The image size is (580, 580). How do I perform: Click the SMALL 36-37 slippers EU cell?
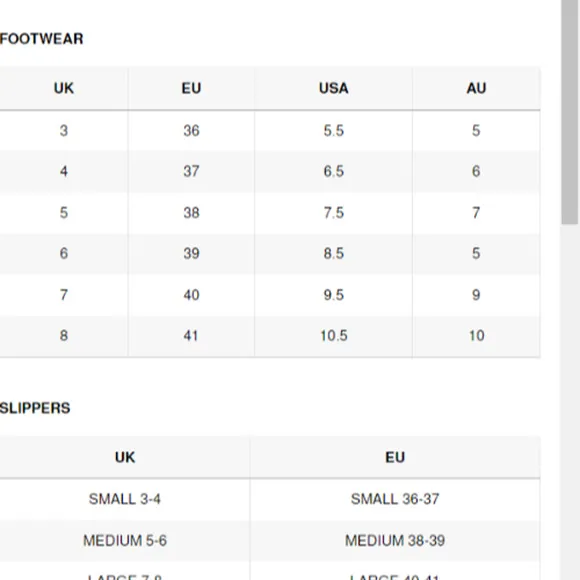point(395,499)
